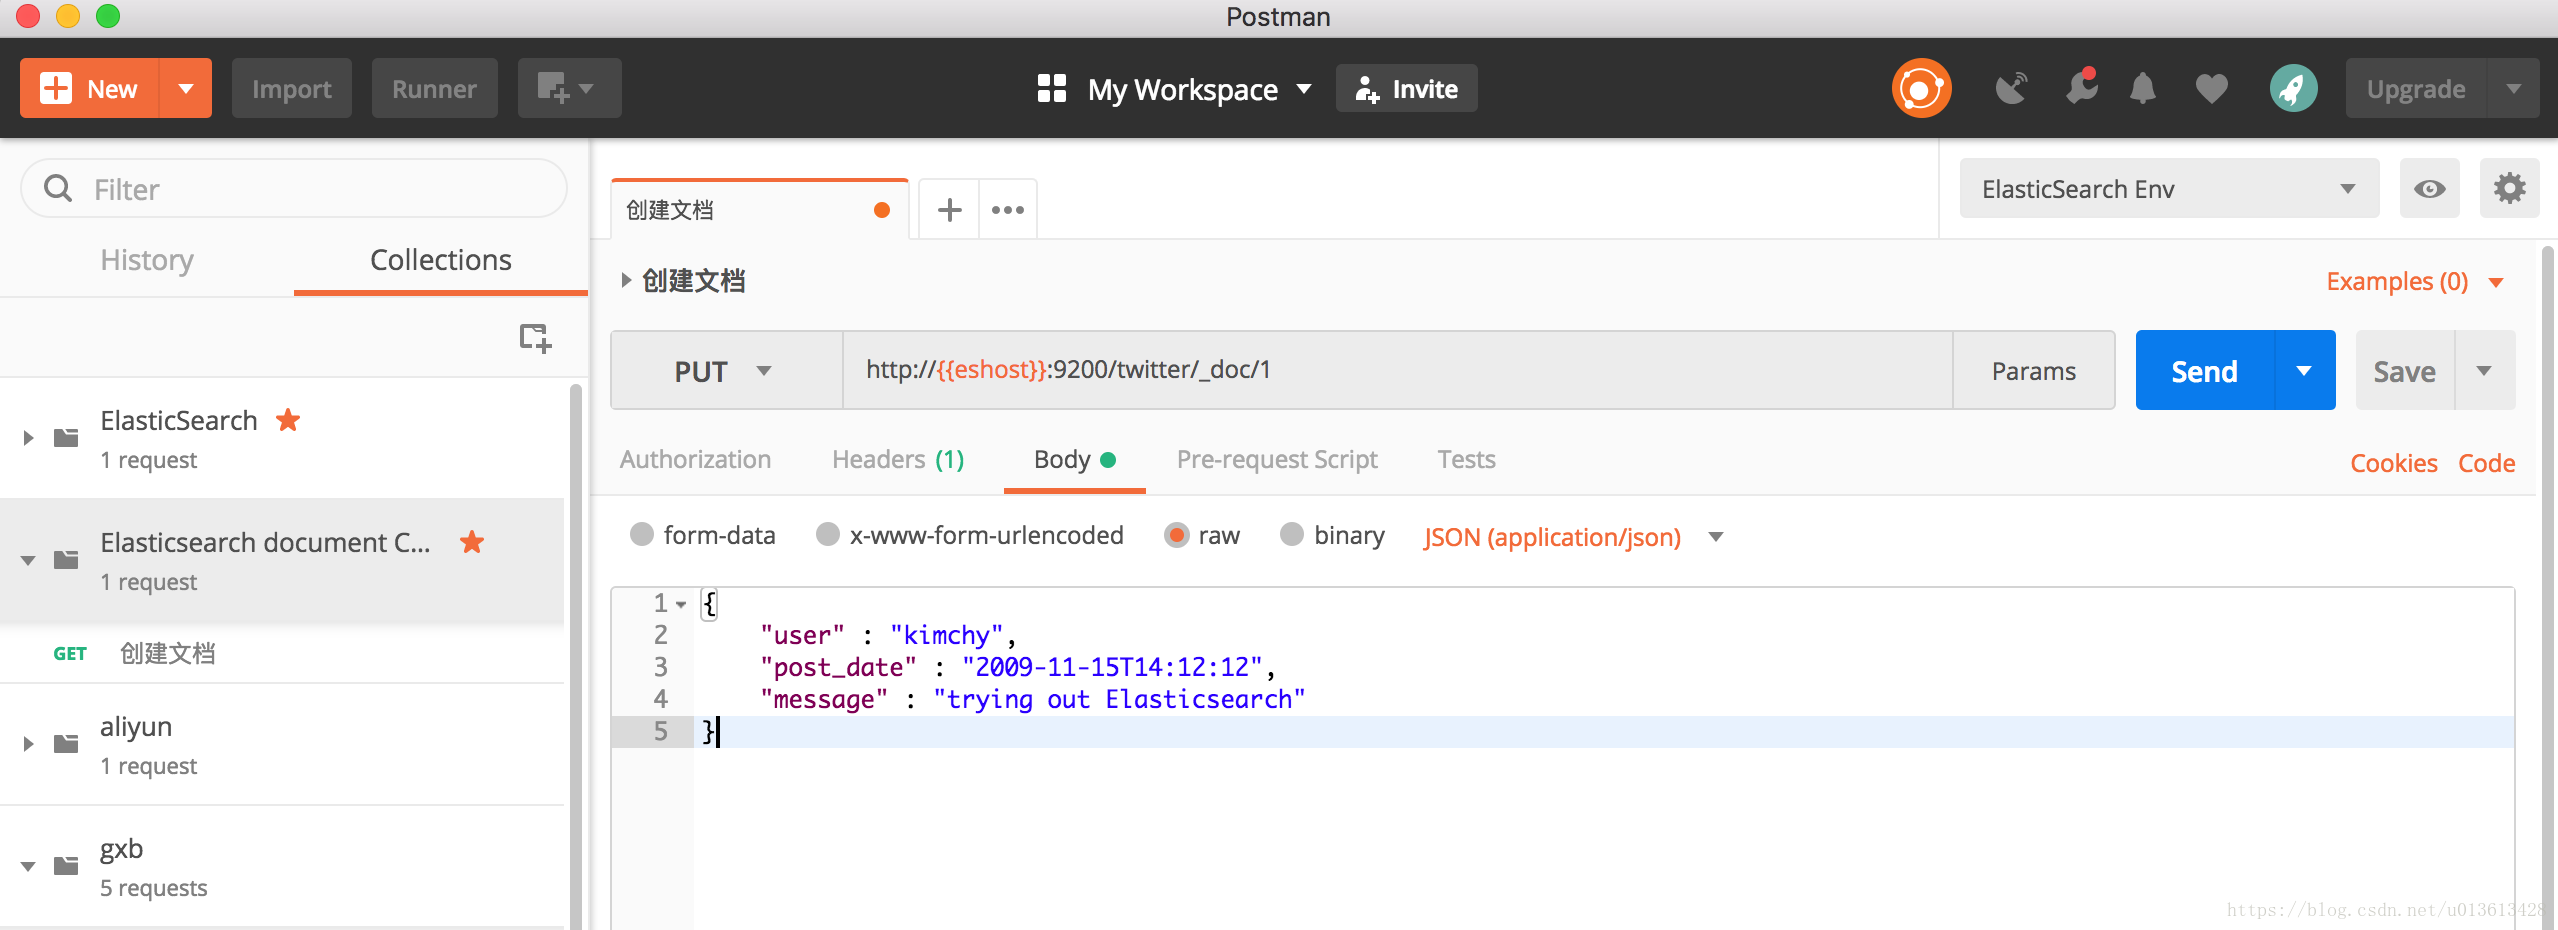Select the form-data radio button
This screenshot has width=2558, height=930.
coord(642,535)
